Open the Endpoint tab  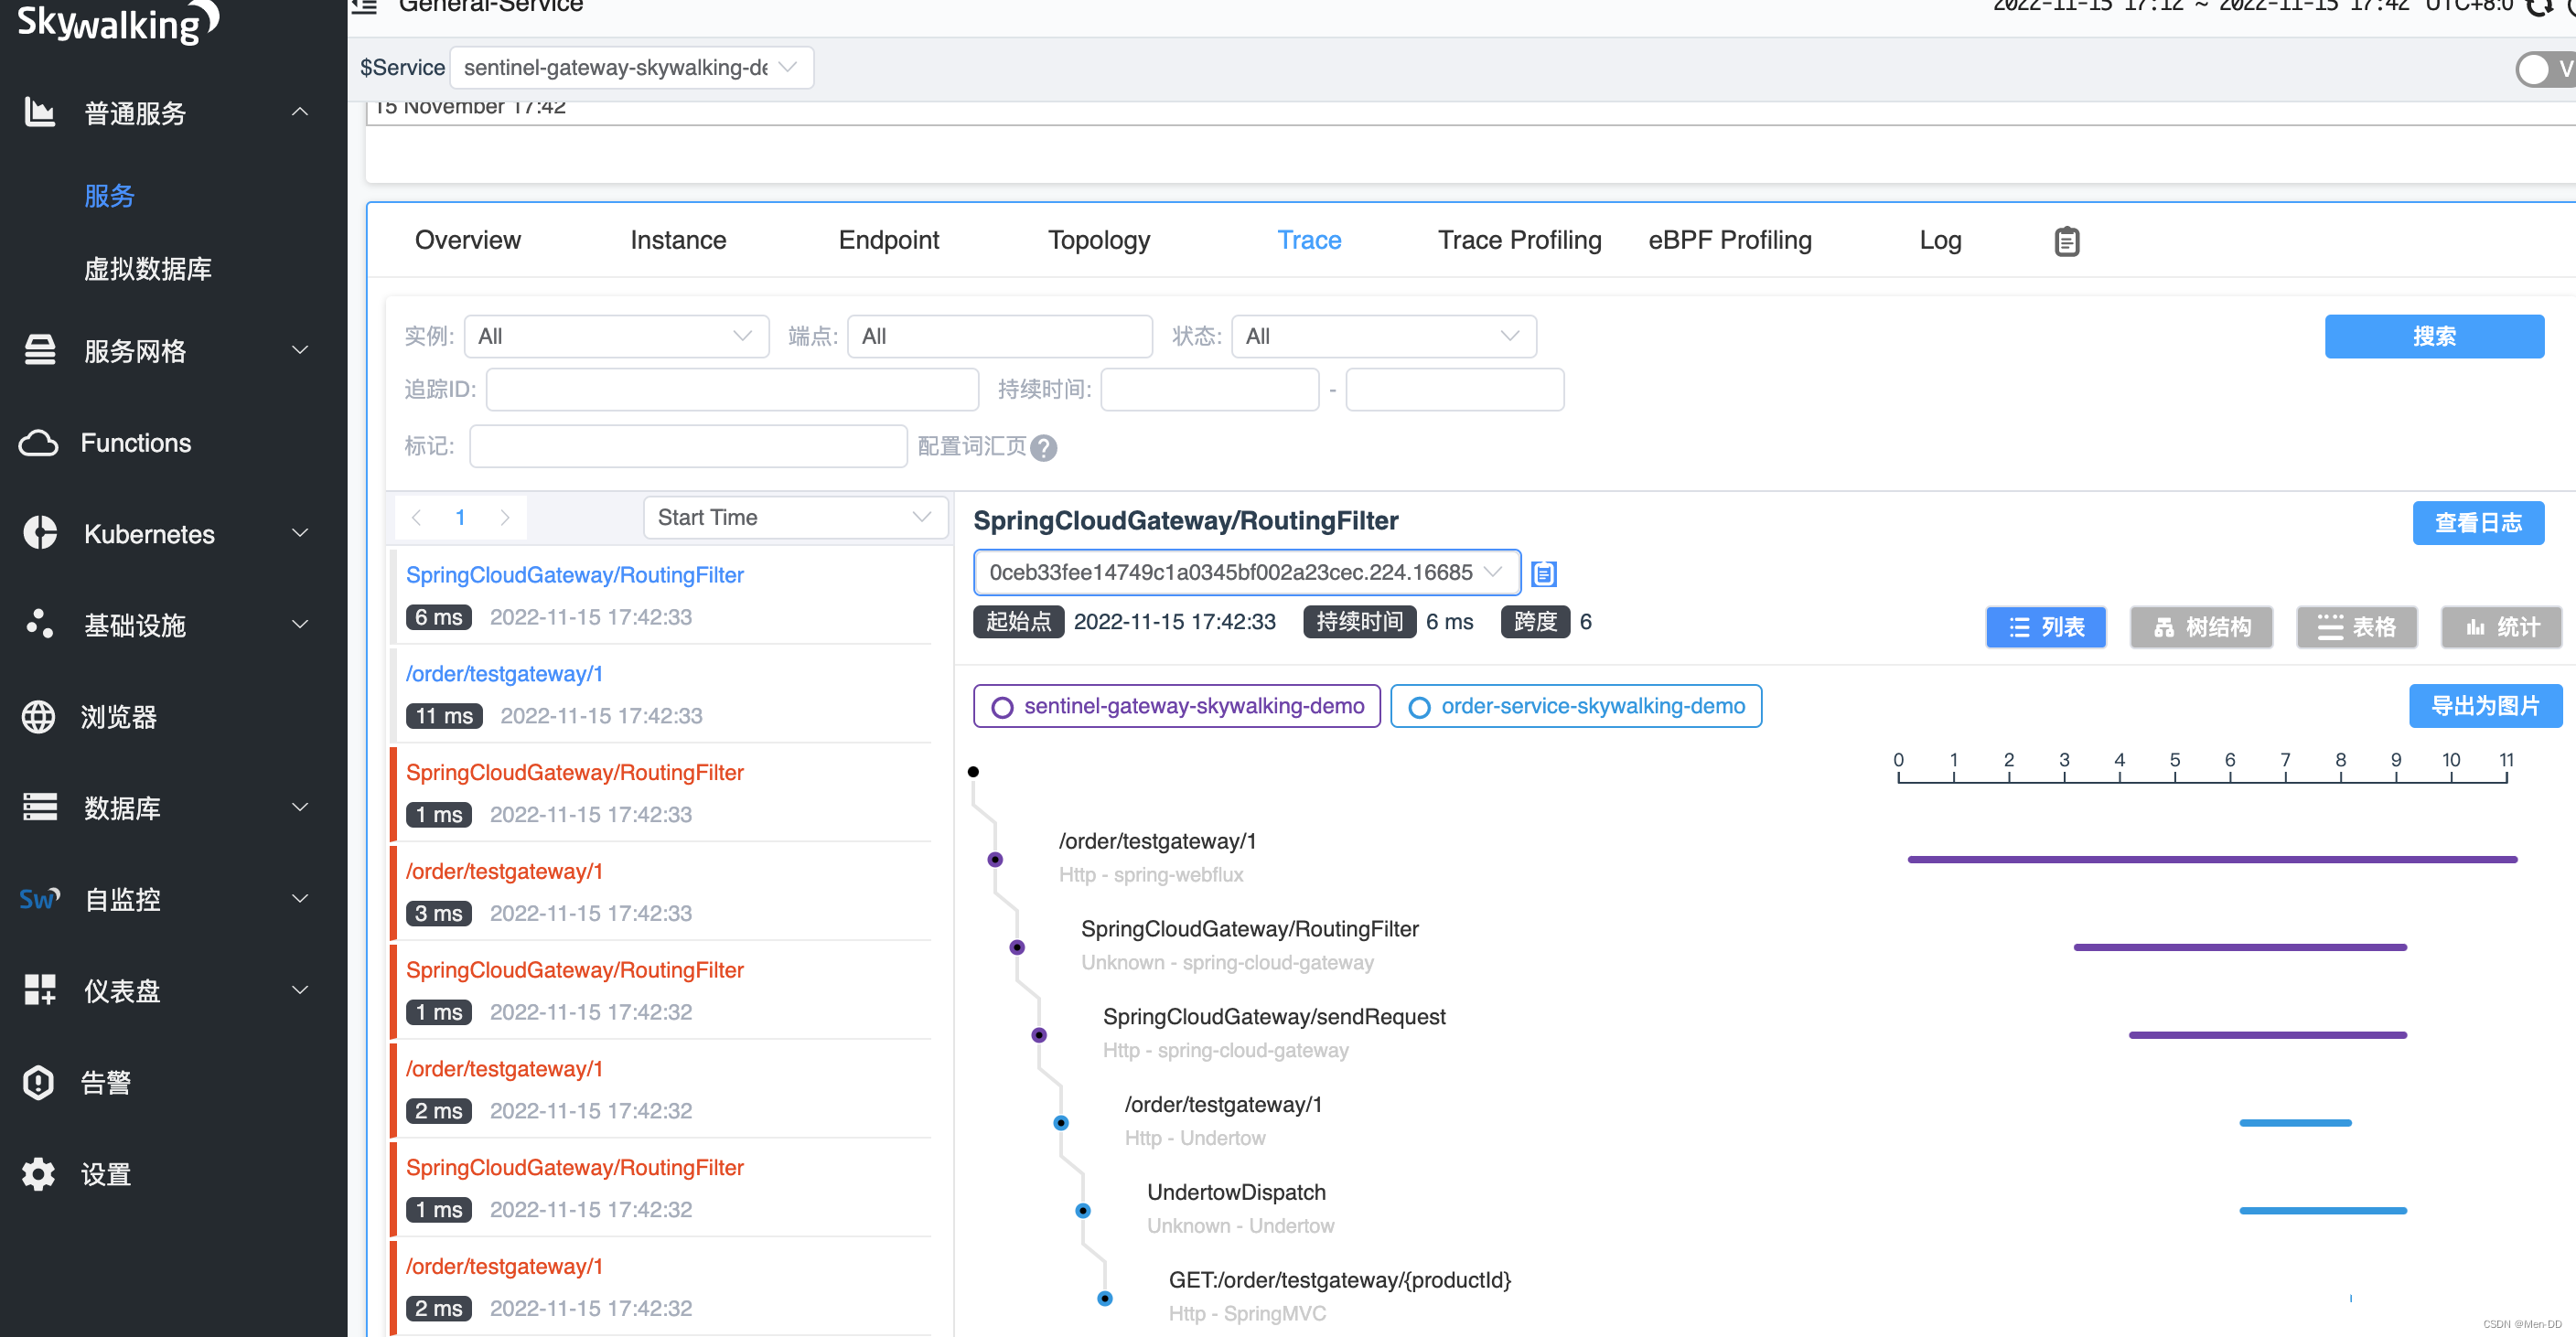tap(888, 240)
